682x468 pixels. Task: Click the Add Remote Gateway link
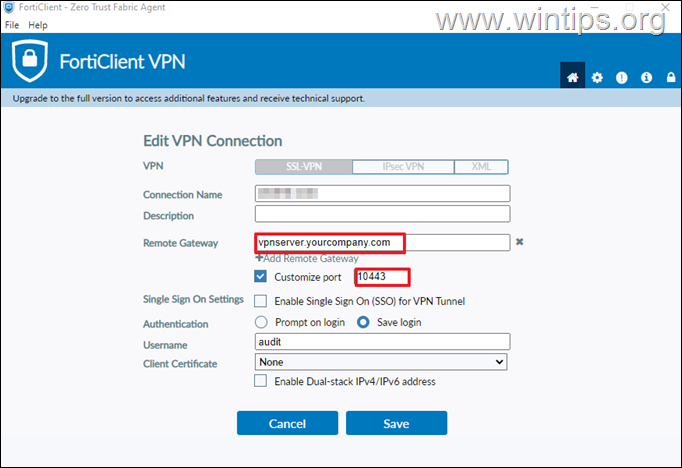[307, 258]
